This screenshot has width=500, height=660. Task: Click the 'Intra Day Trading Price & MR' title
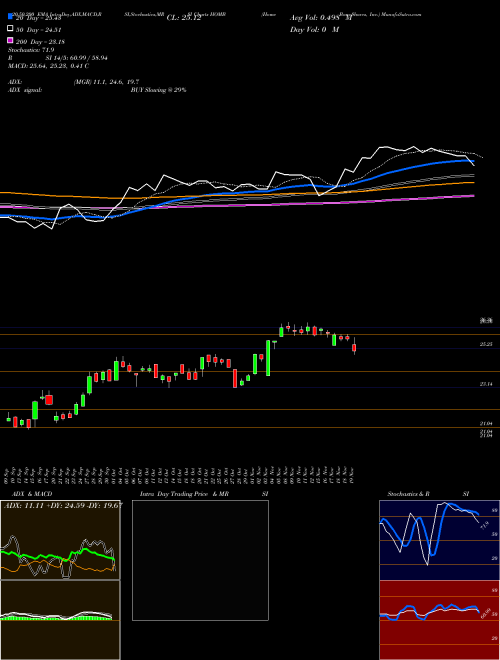184,494
